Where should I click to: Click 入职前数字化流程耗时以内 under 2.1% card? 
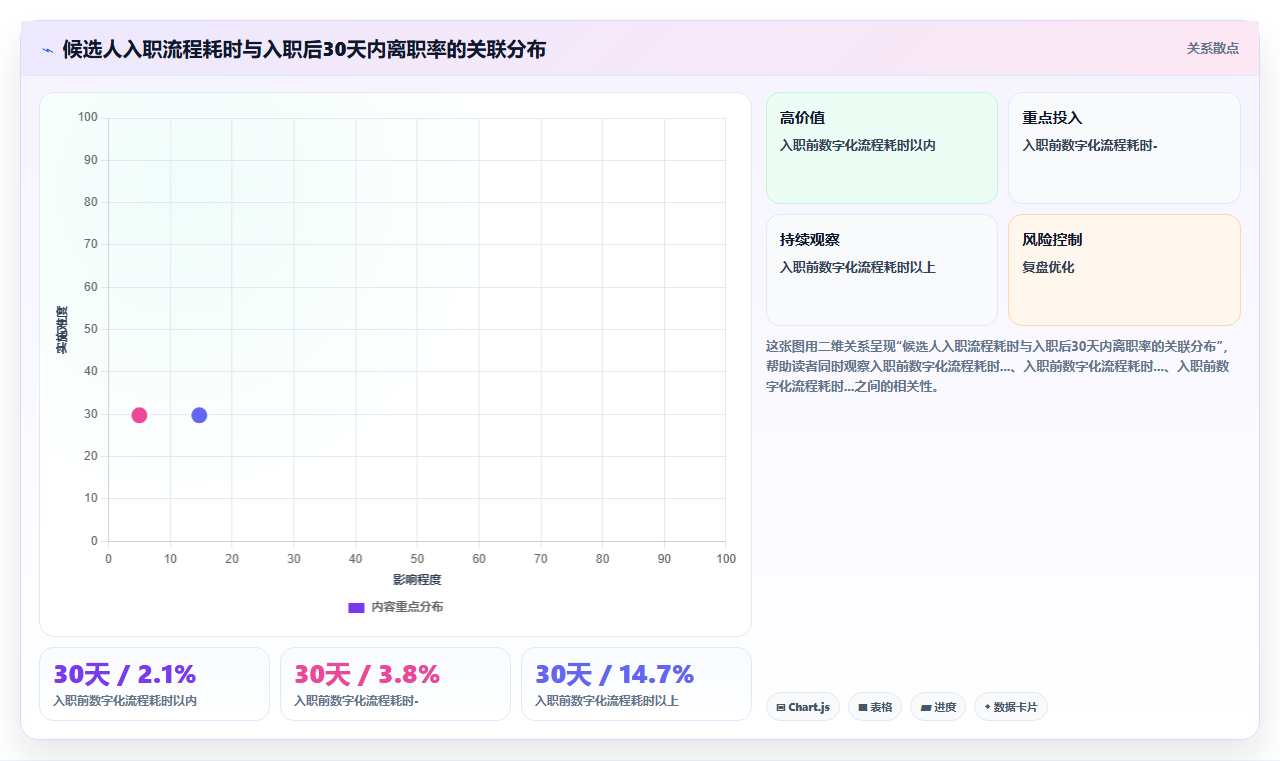[125, 701]
